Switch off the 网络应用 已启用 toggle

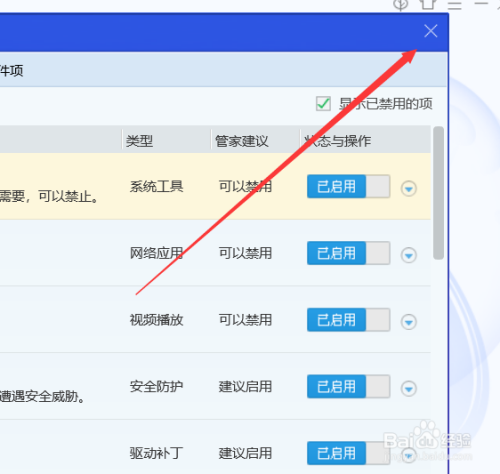point(348,253)
